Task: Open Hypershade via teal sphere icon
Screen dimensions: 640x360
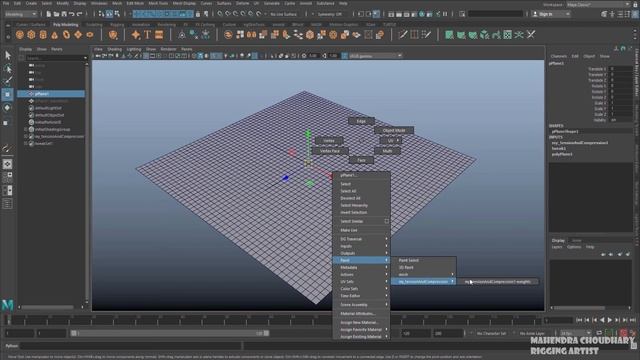Action: [422, 14]
